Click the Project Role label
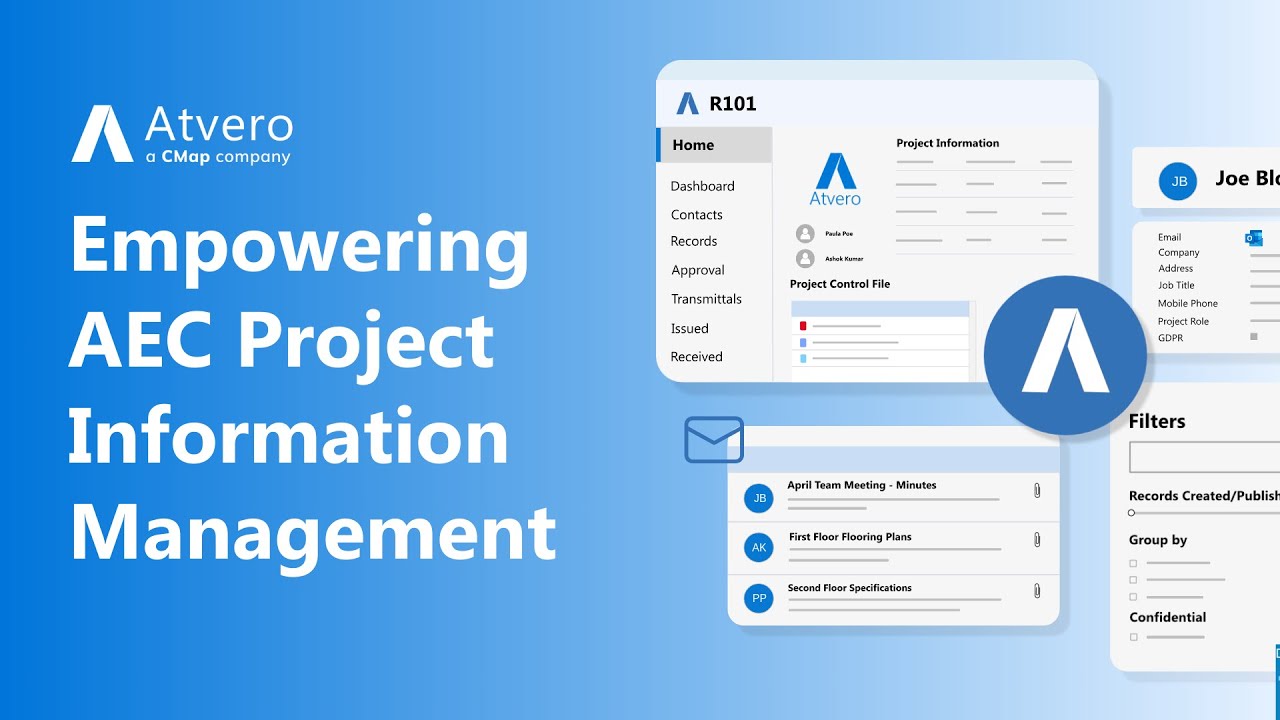This screenshot has width=1280, height=720. point(1183,322)
